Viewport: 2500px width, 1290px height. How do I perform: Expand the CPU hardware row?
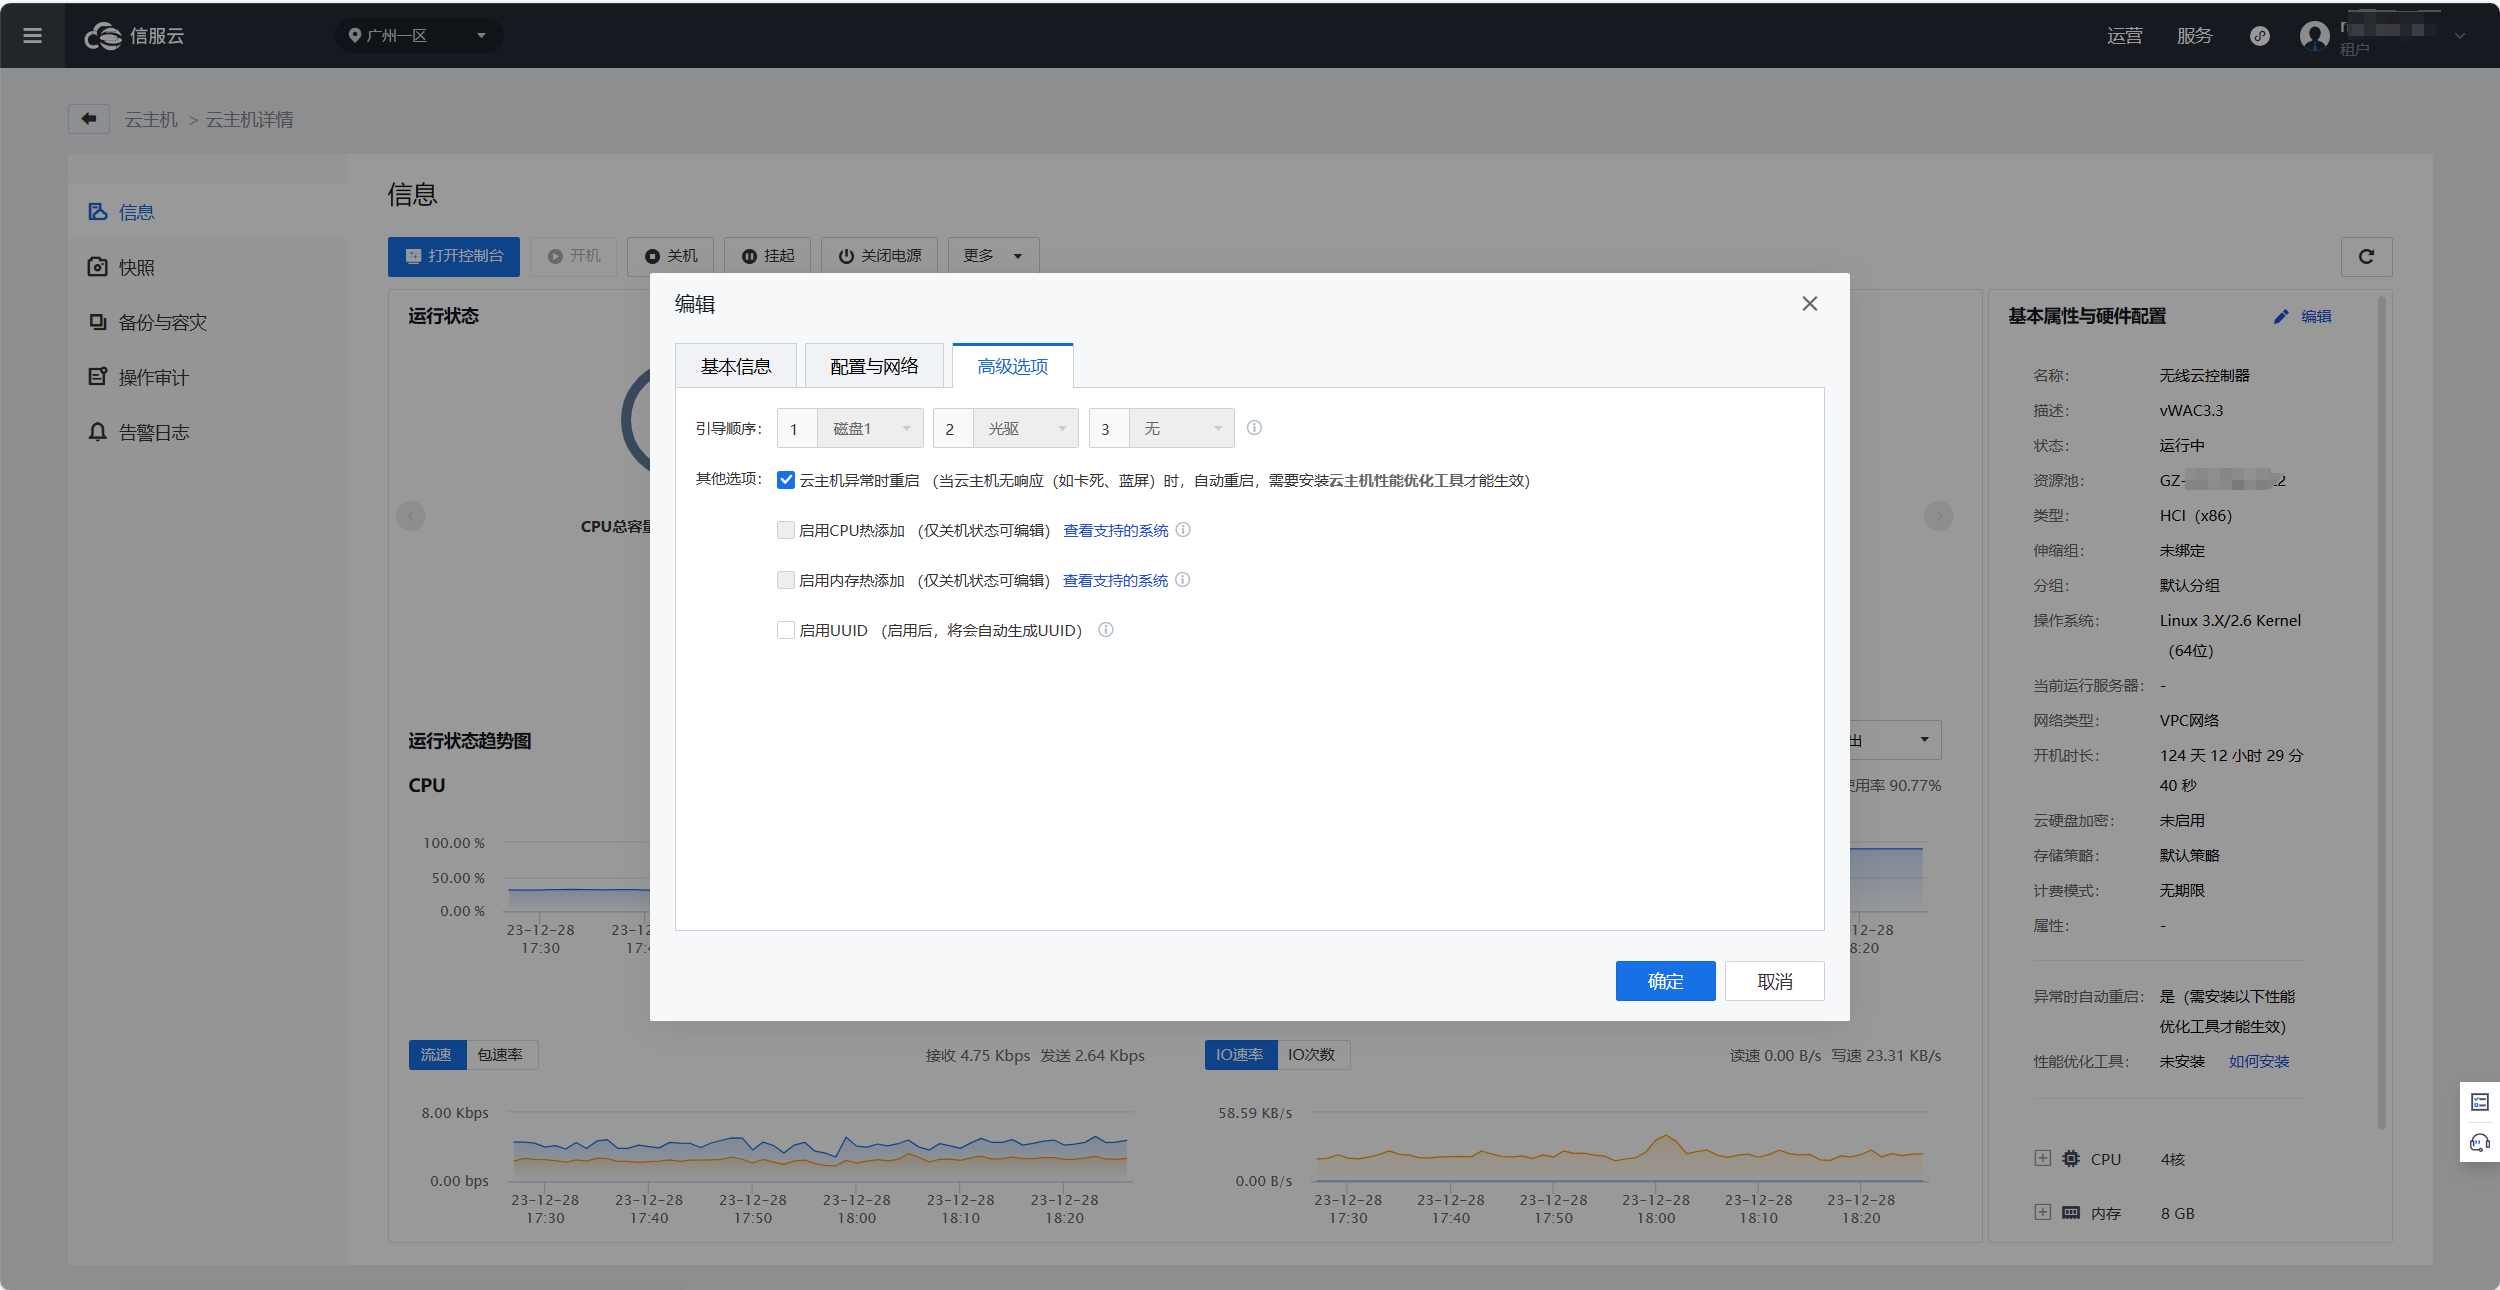point(2042,1158)
